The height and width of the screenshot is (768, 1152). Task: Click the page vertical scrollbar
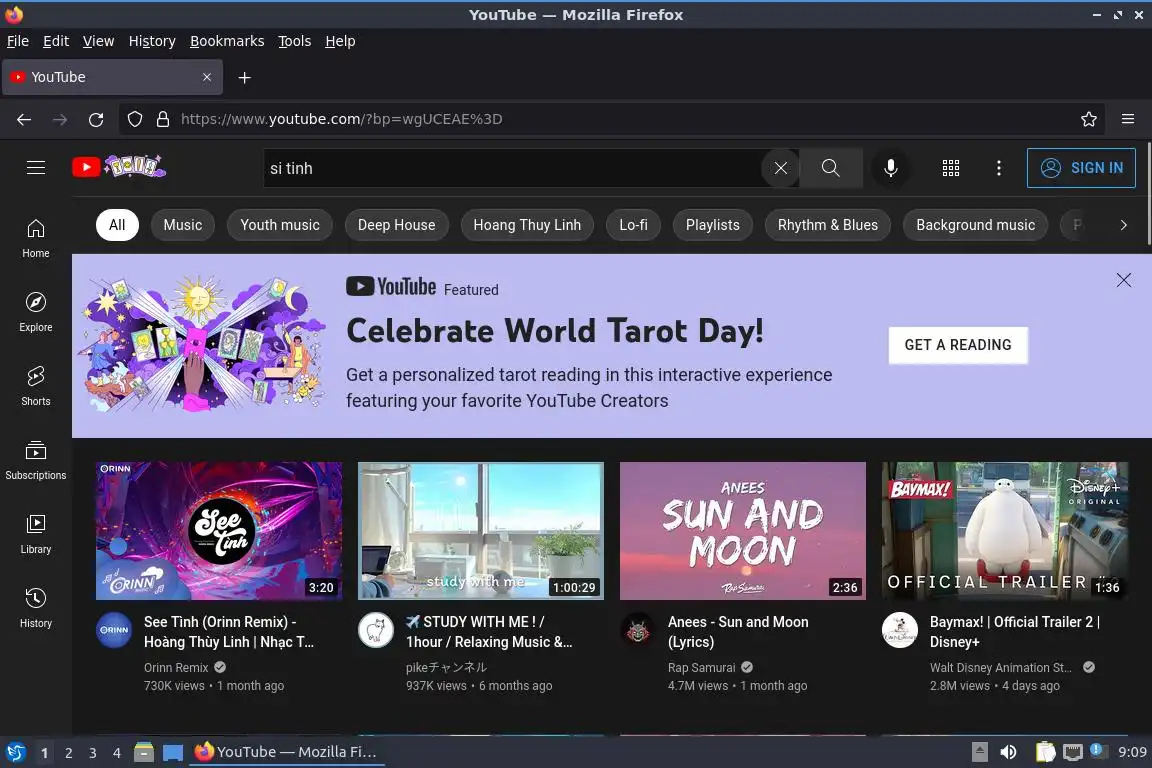pyautogui.click(x=1148, y=194)
